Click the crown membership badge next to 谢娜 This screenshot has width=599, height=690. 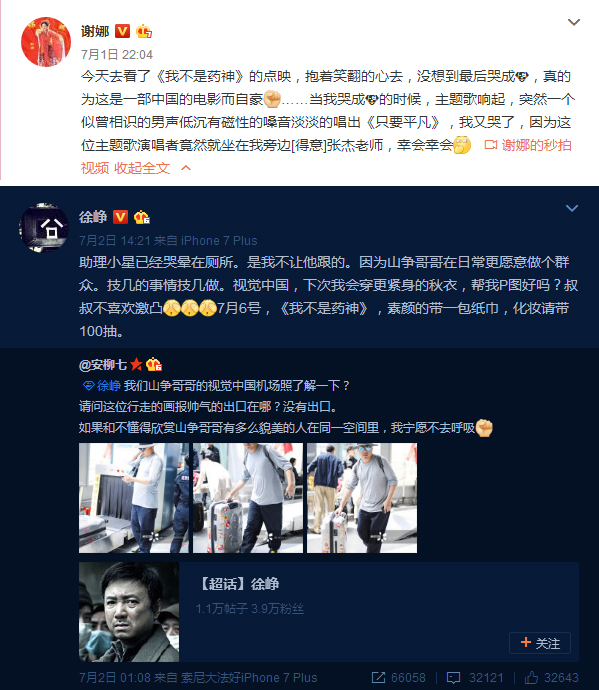(144, 31)
